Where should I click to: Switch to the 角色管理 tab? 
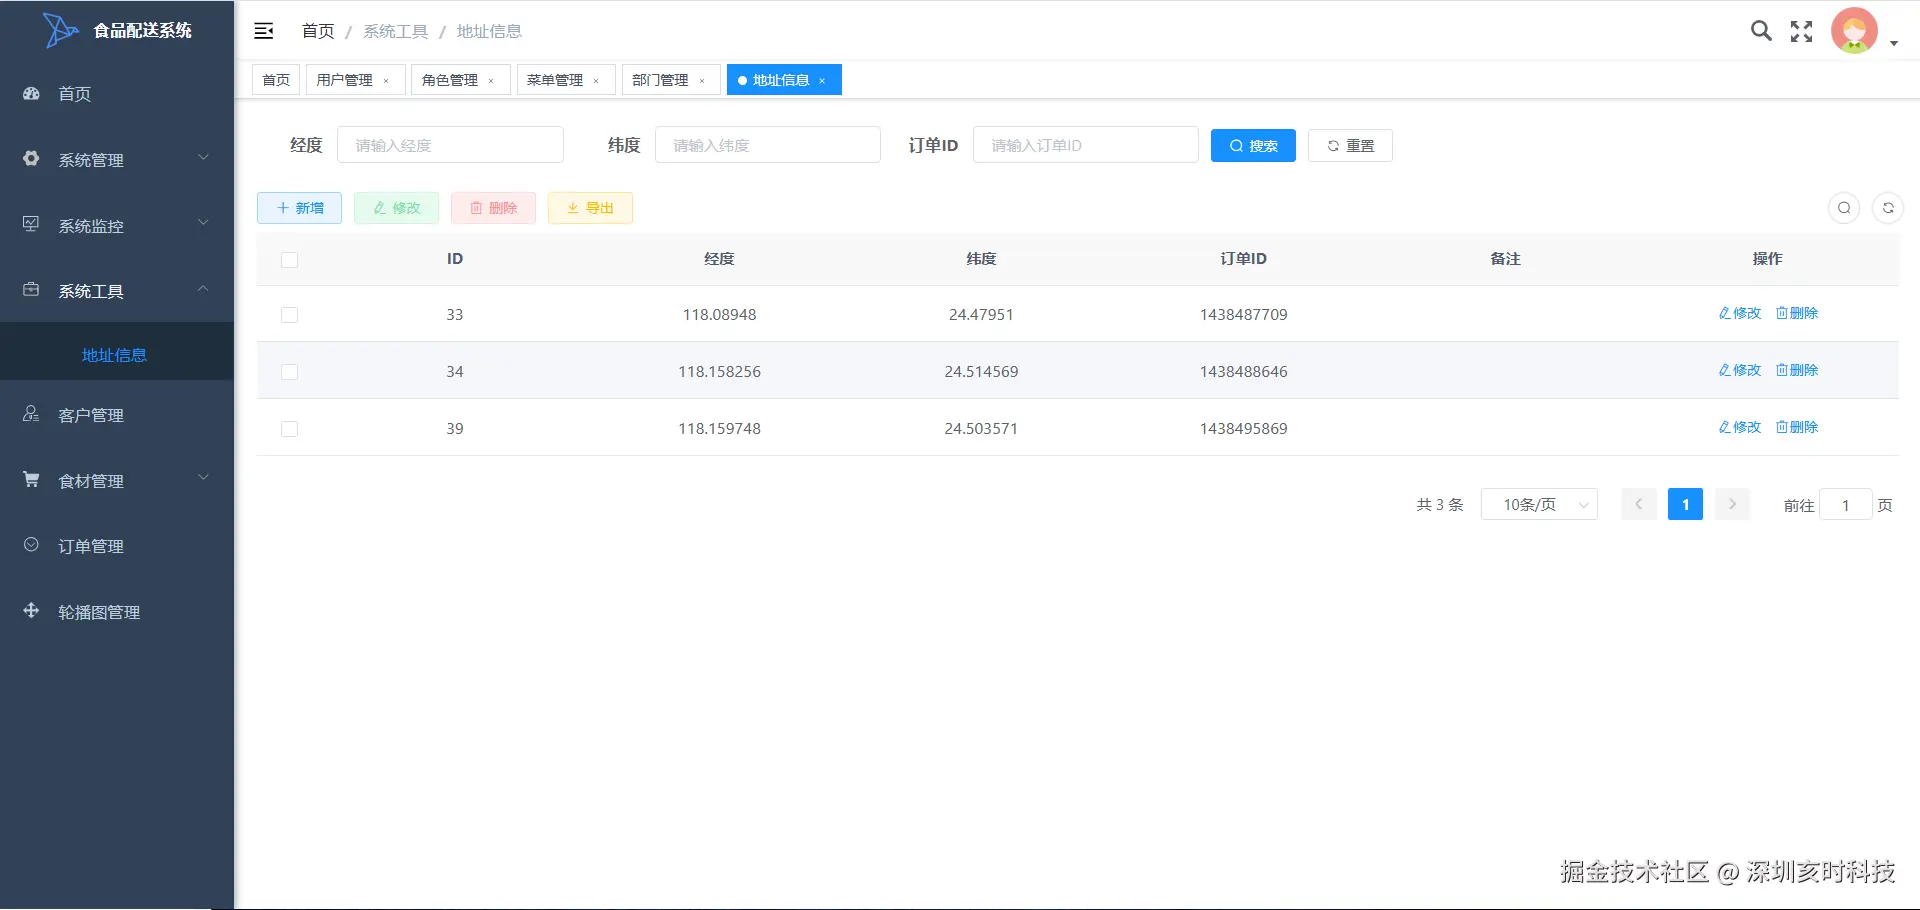(x=449, y=80)
